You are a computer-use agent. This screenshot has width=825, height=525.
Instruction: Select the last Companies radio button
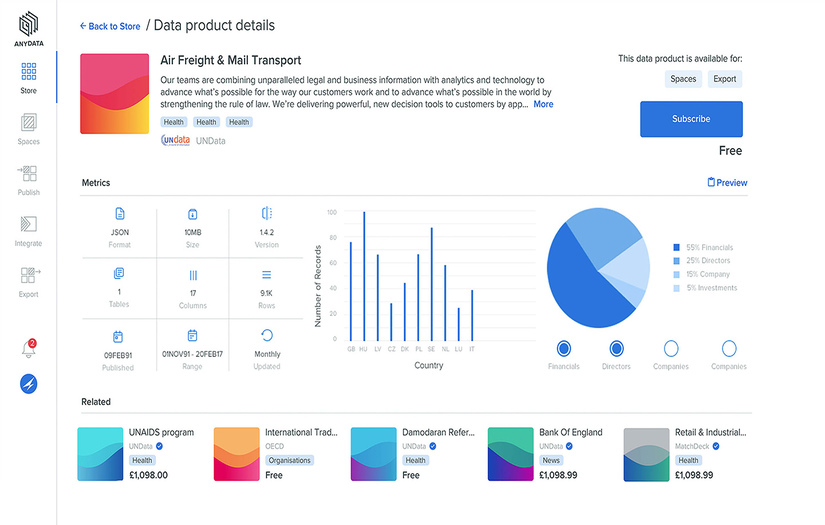coord(729,348)
